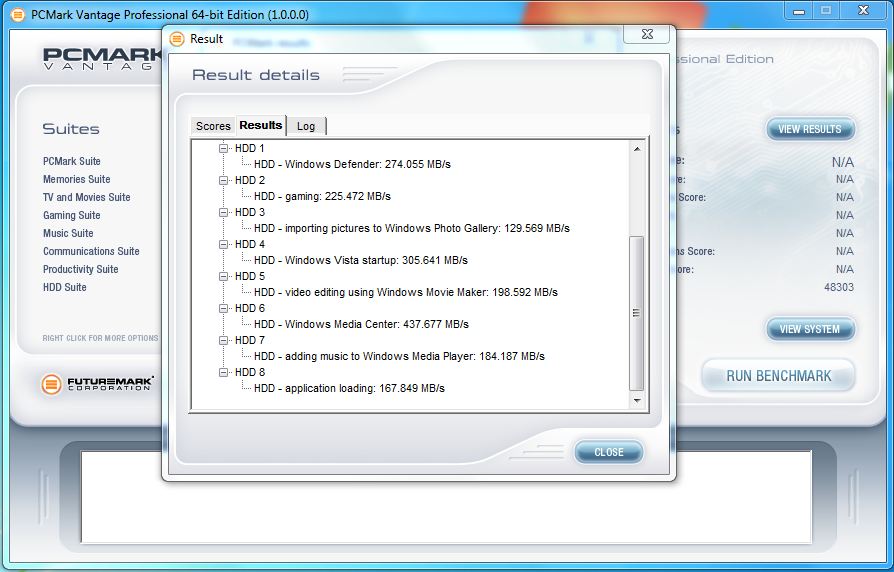
Task: Select the Windows Defender 274.055 MB/s row
Action: [352, 164]
